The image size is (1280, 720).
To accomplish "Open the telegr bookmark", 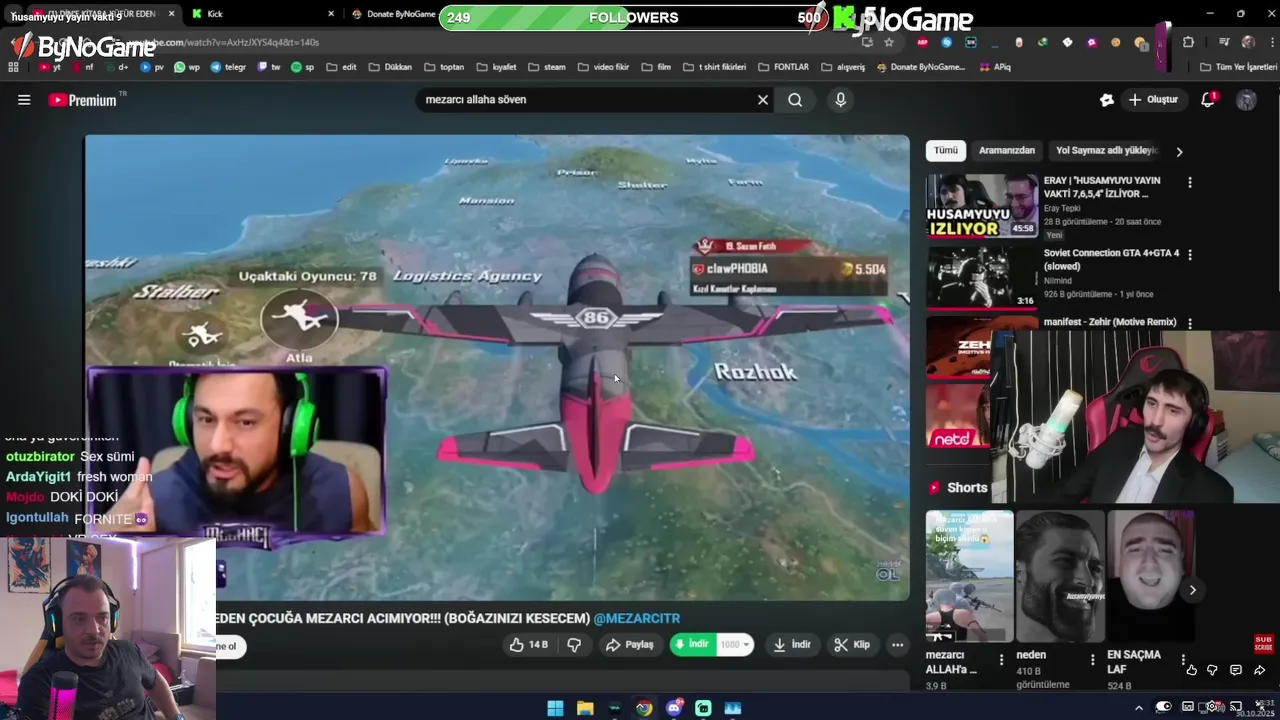I will [x=230, y=67].
